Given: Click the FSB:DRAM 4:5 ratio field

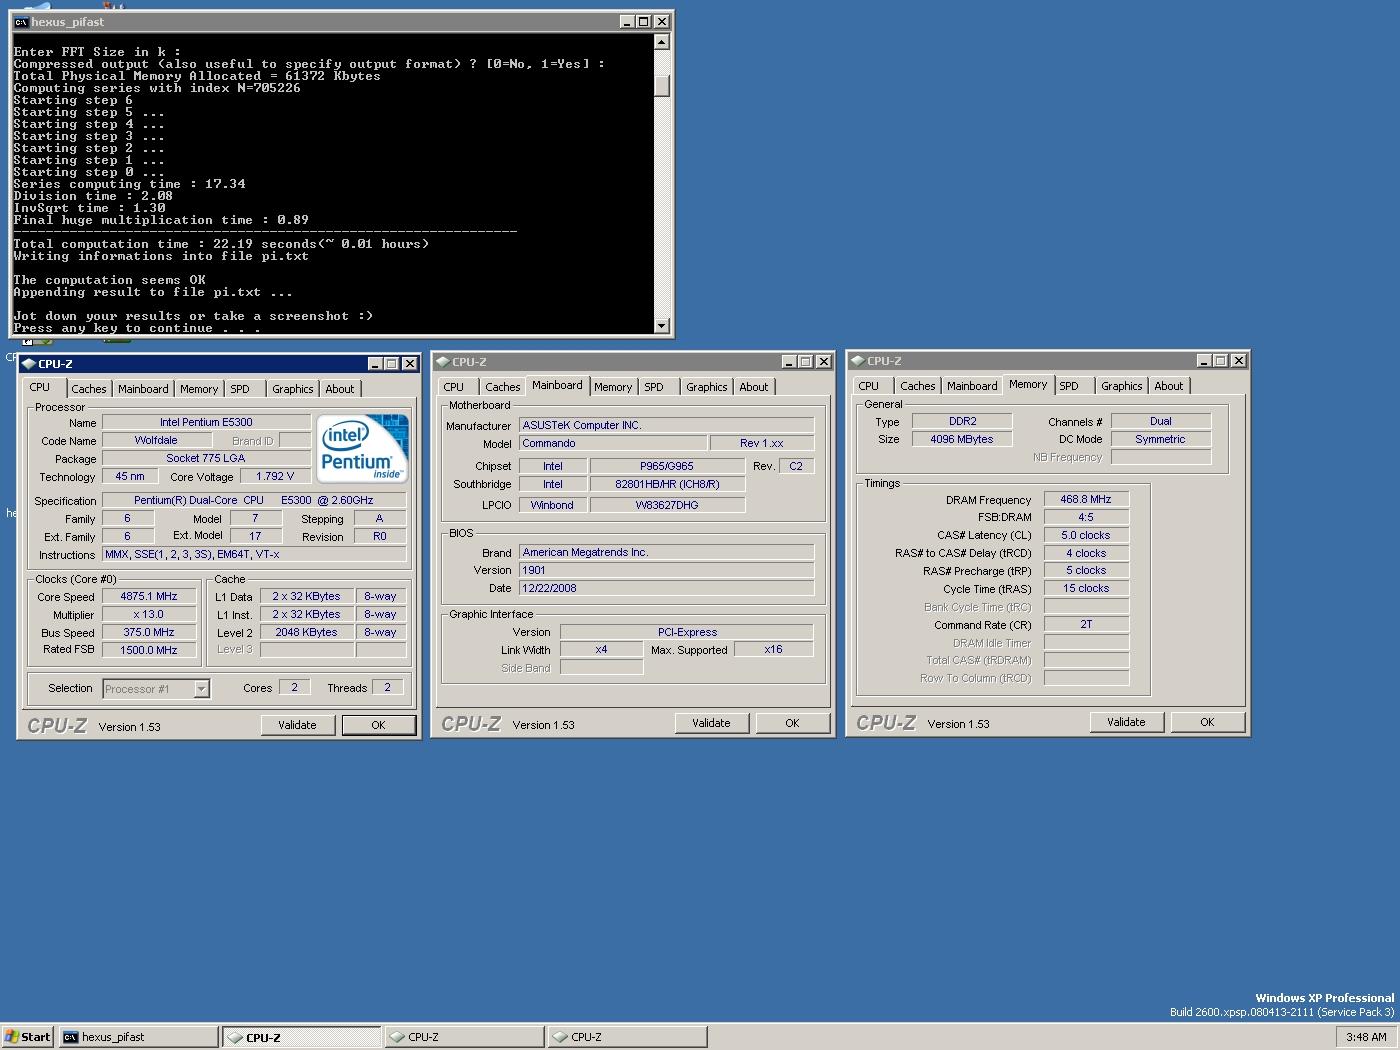Looking at the screenshot, I should point(1086,517).
